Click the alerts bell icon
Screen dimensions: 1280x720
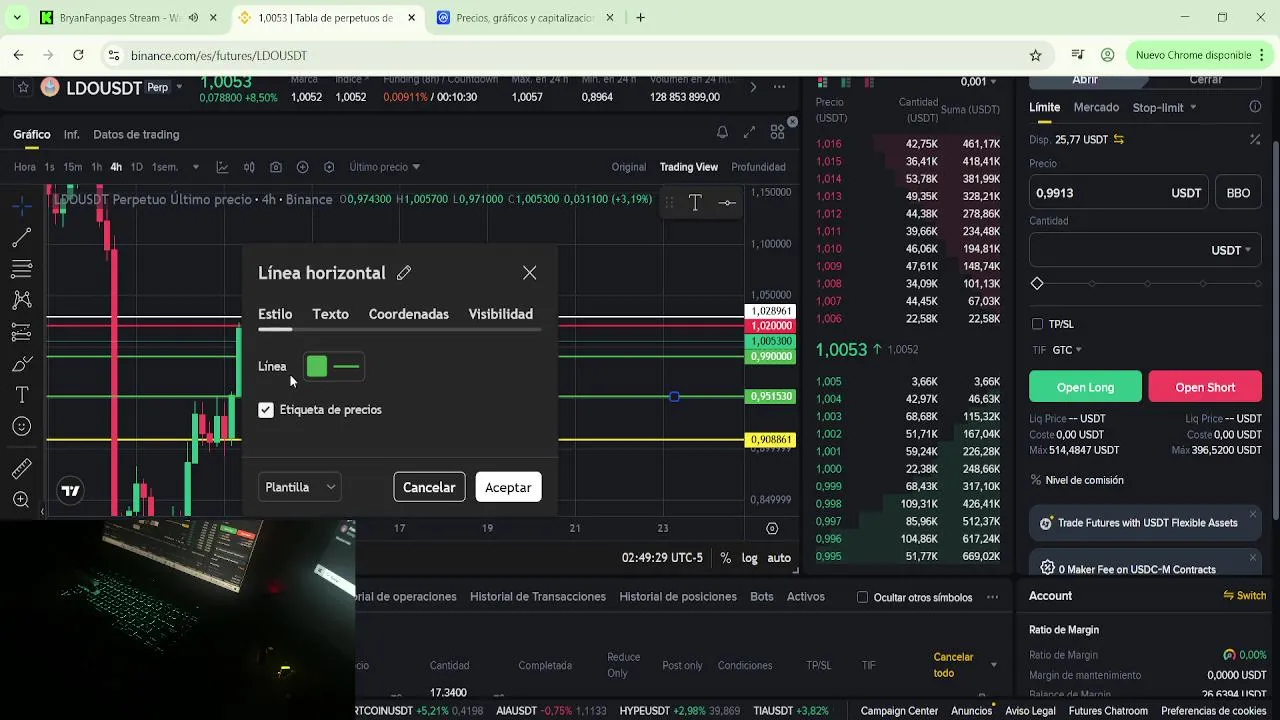(722, 132)
